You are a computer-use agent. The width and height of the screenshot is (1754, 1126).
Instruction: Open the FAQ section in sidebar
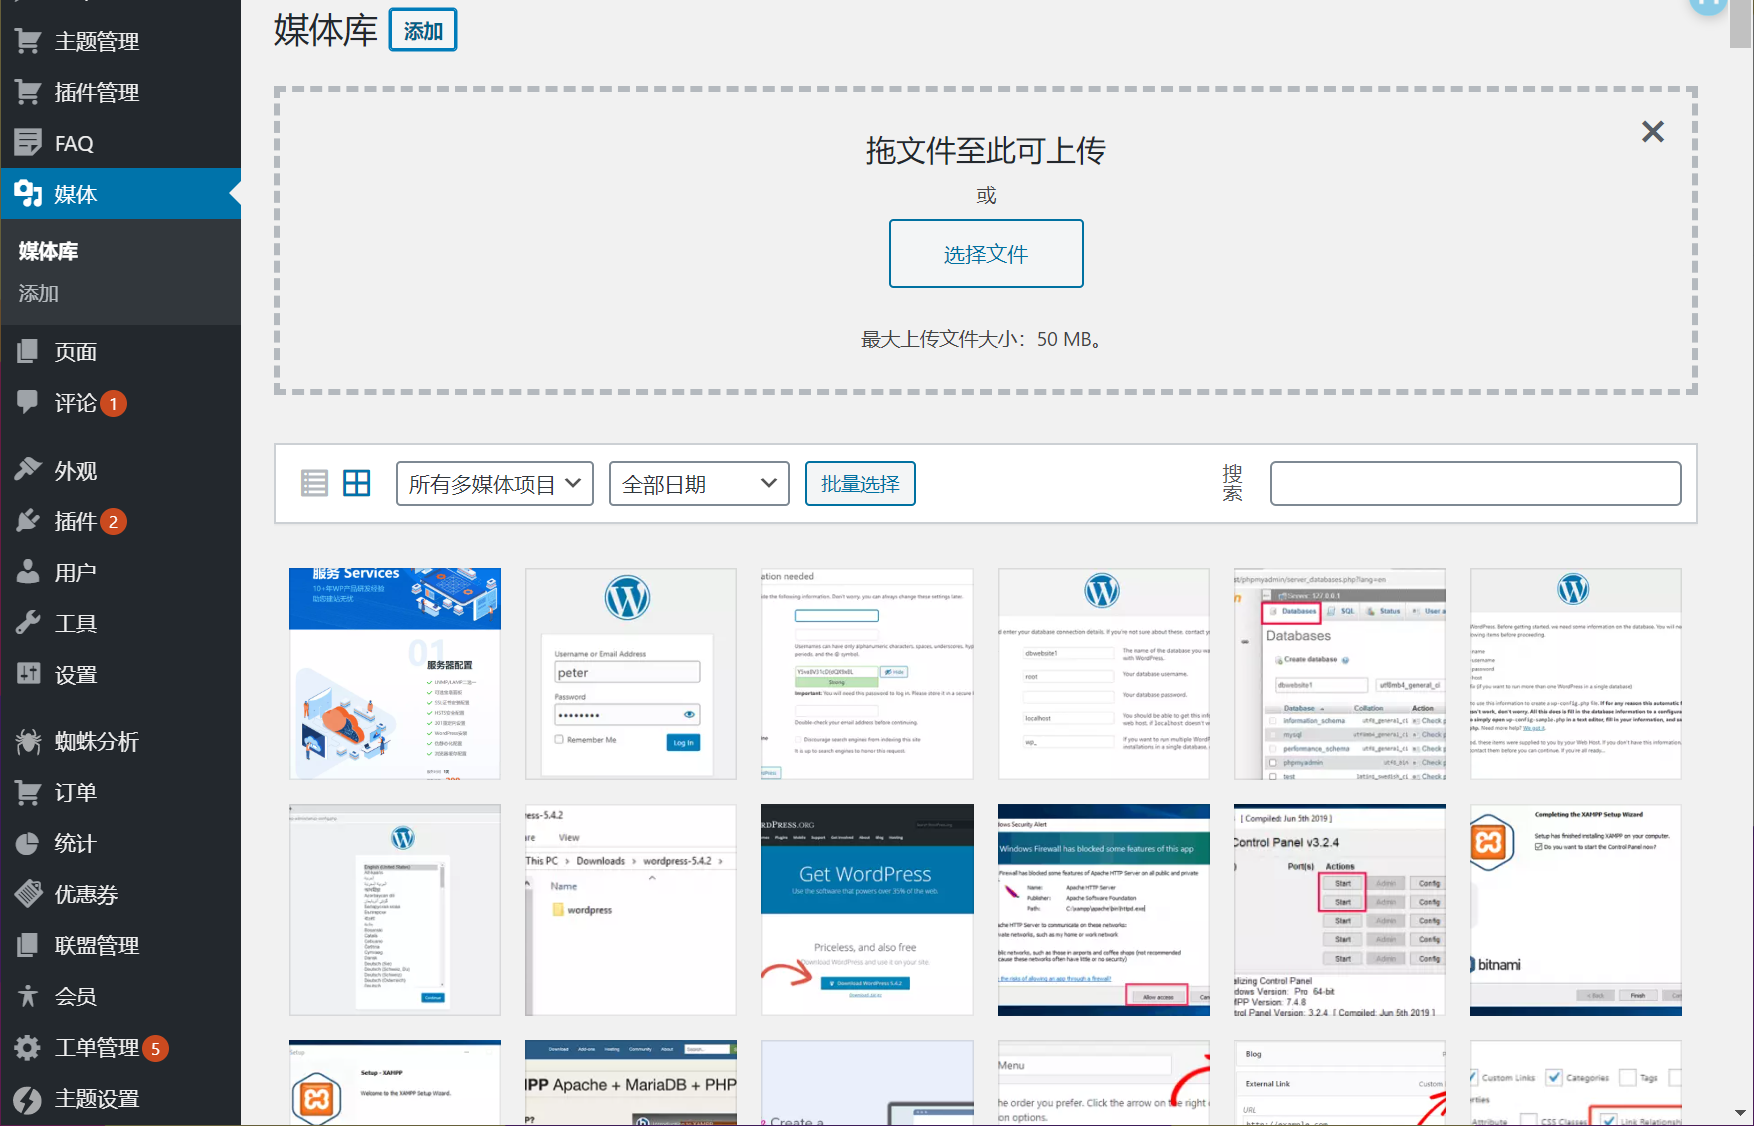pyautogui.click(x=74, y=142)
